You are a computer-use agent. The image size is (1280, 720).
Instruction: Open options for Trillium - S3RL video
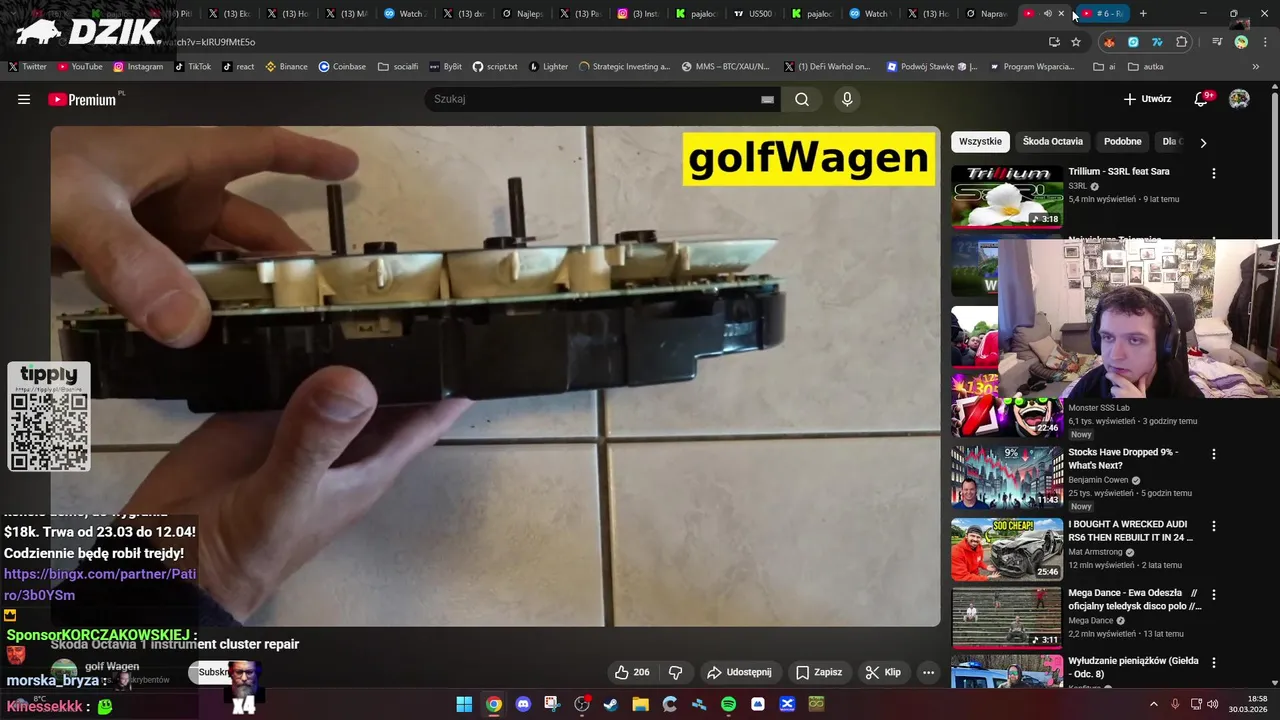click(1214, 173)
